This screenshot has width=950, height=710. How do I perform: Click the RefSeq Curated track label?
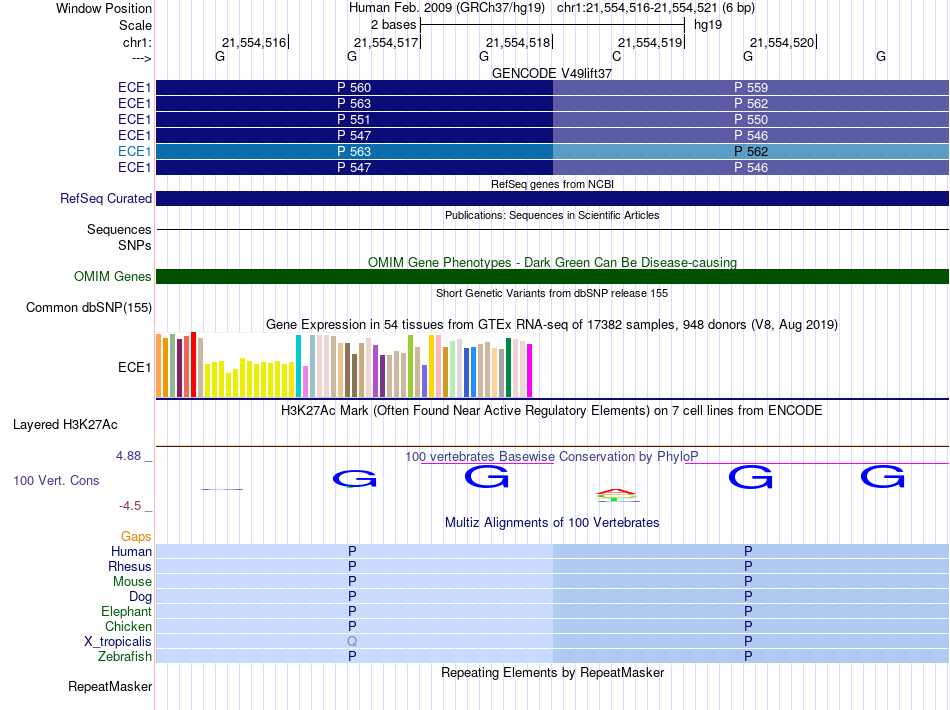click(x=106, y=199)
